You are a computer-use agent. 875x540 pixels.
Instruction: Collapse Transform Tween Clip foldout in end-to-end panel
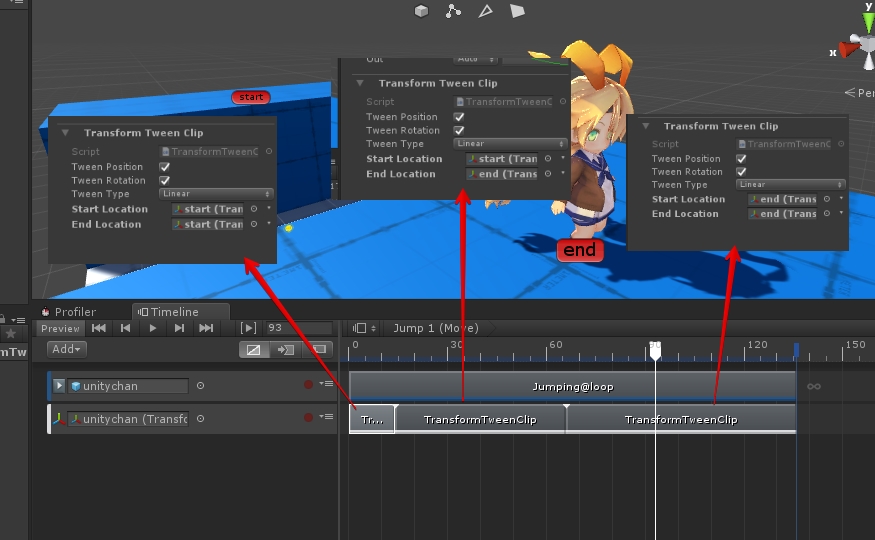tap(646, 126)
